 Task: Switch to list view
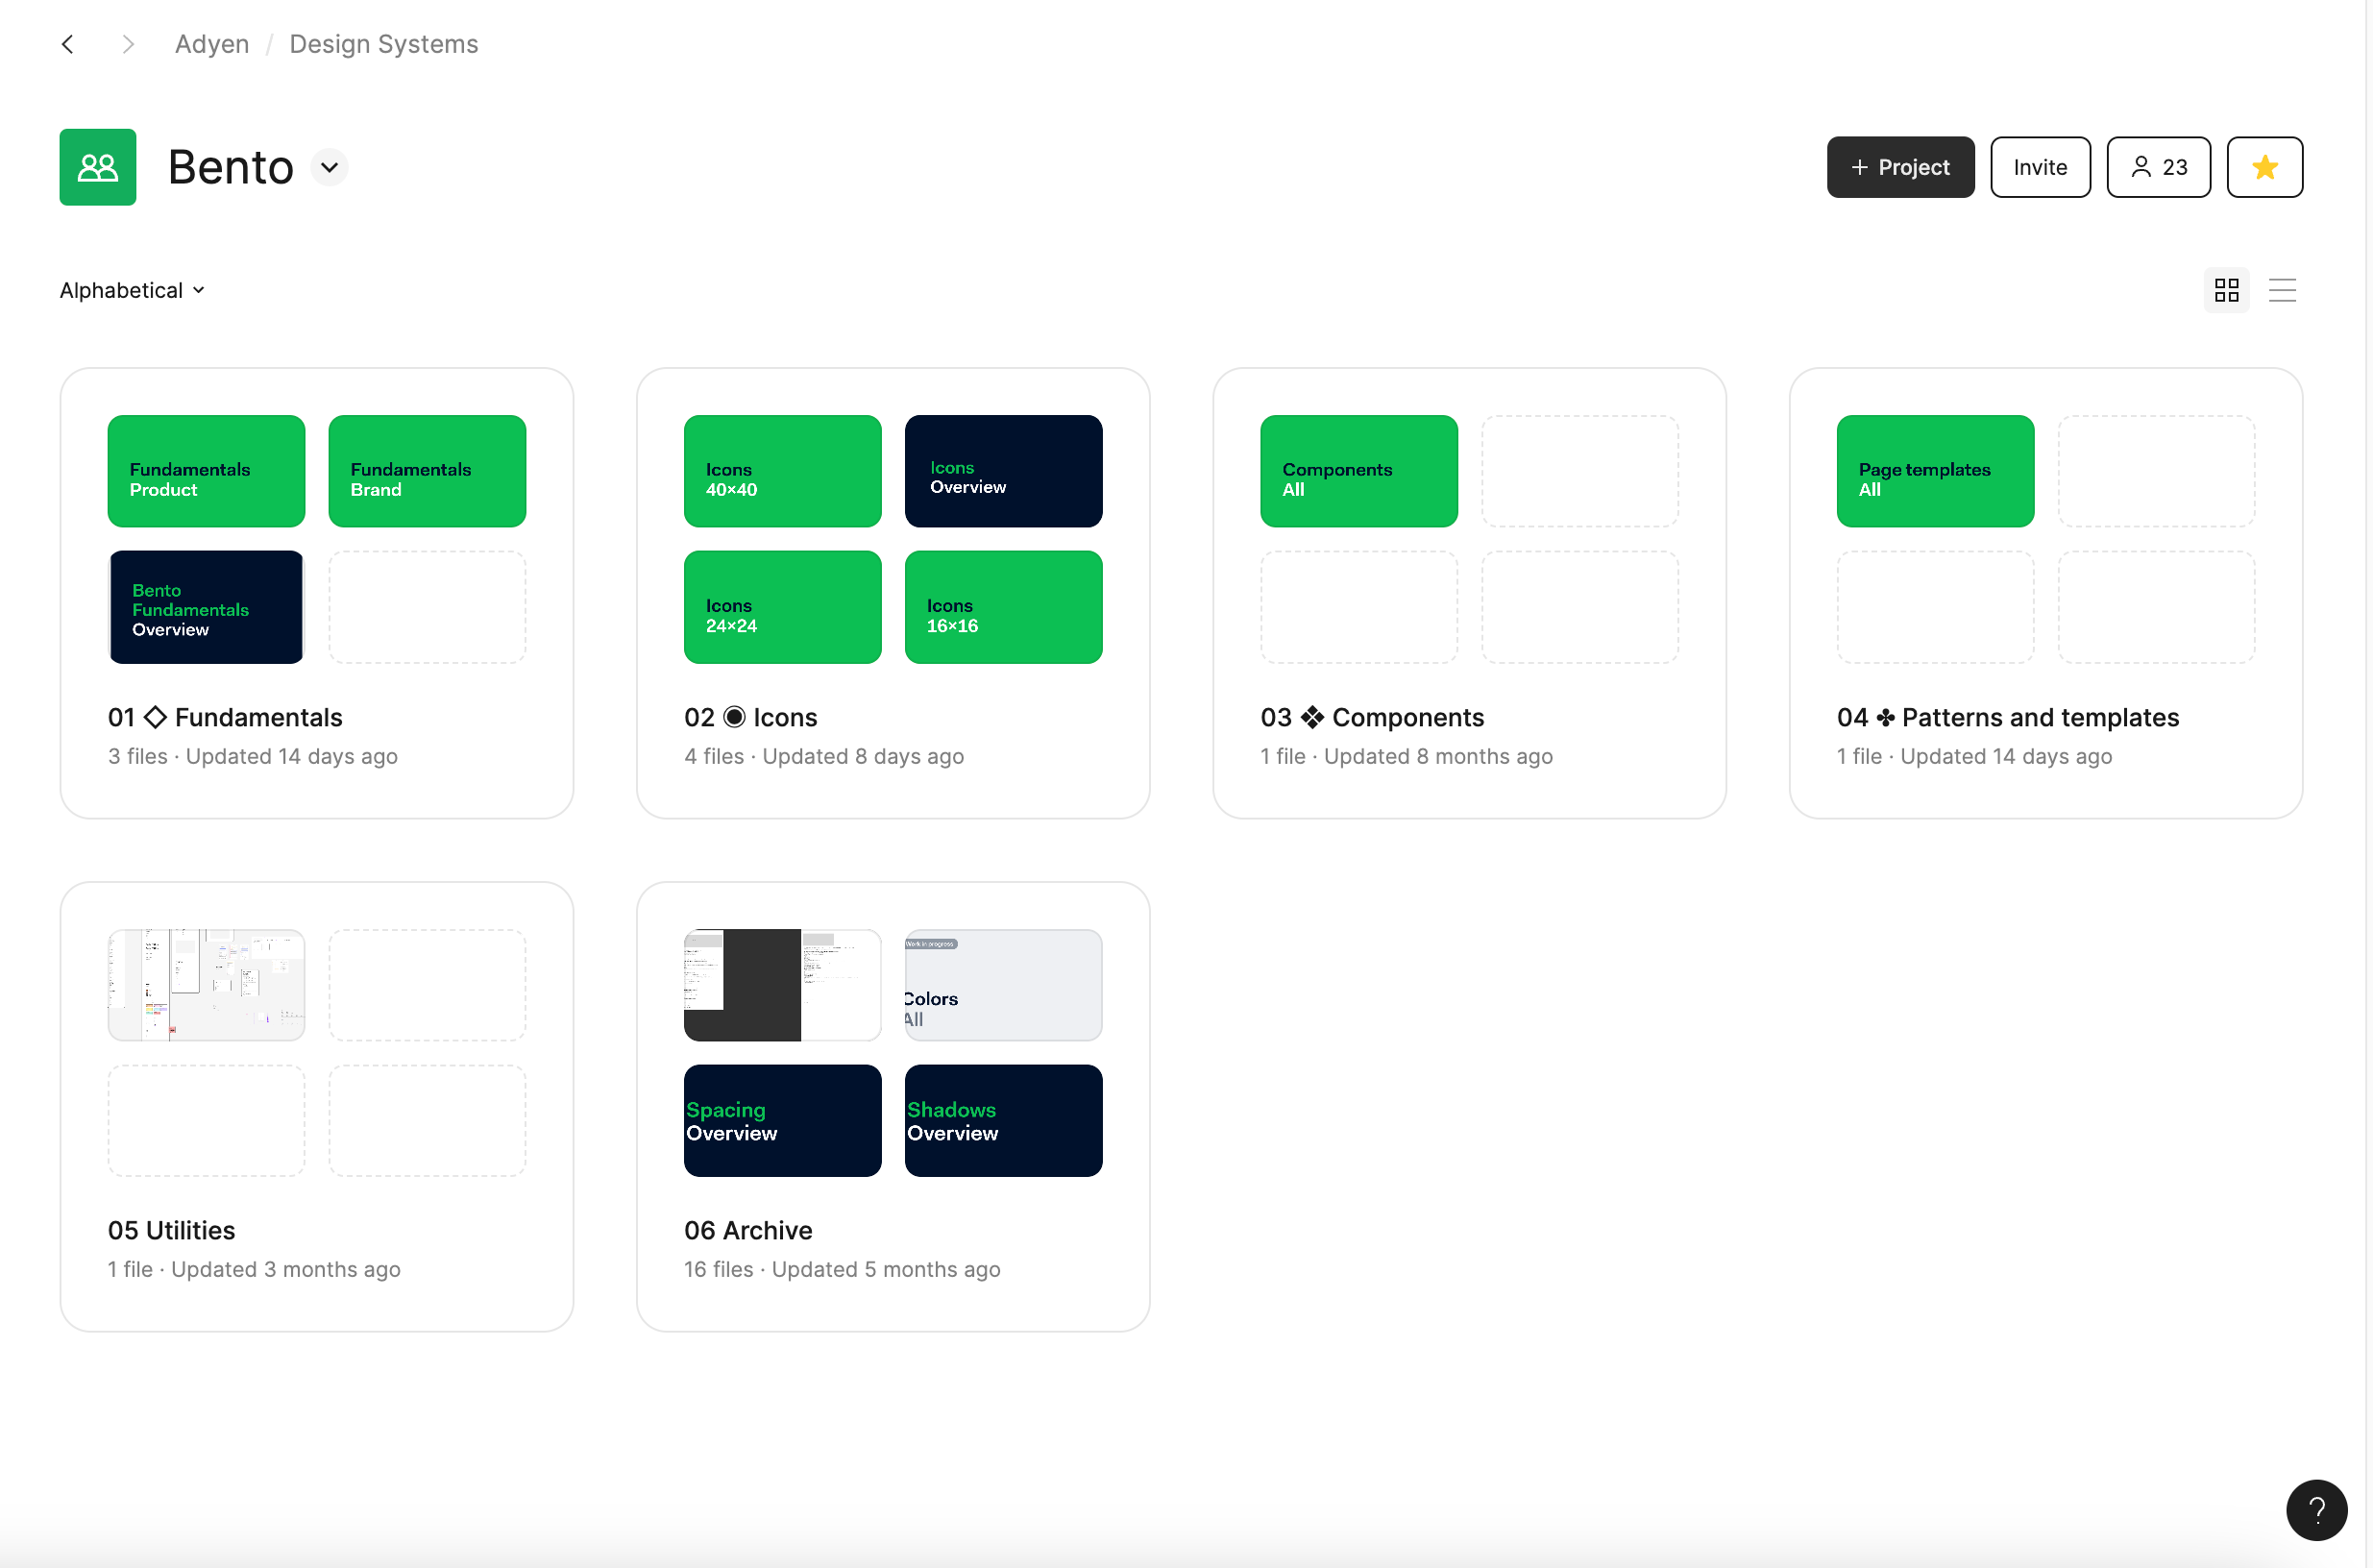[2282, 290]
